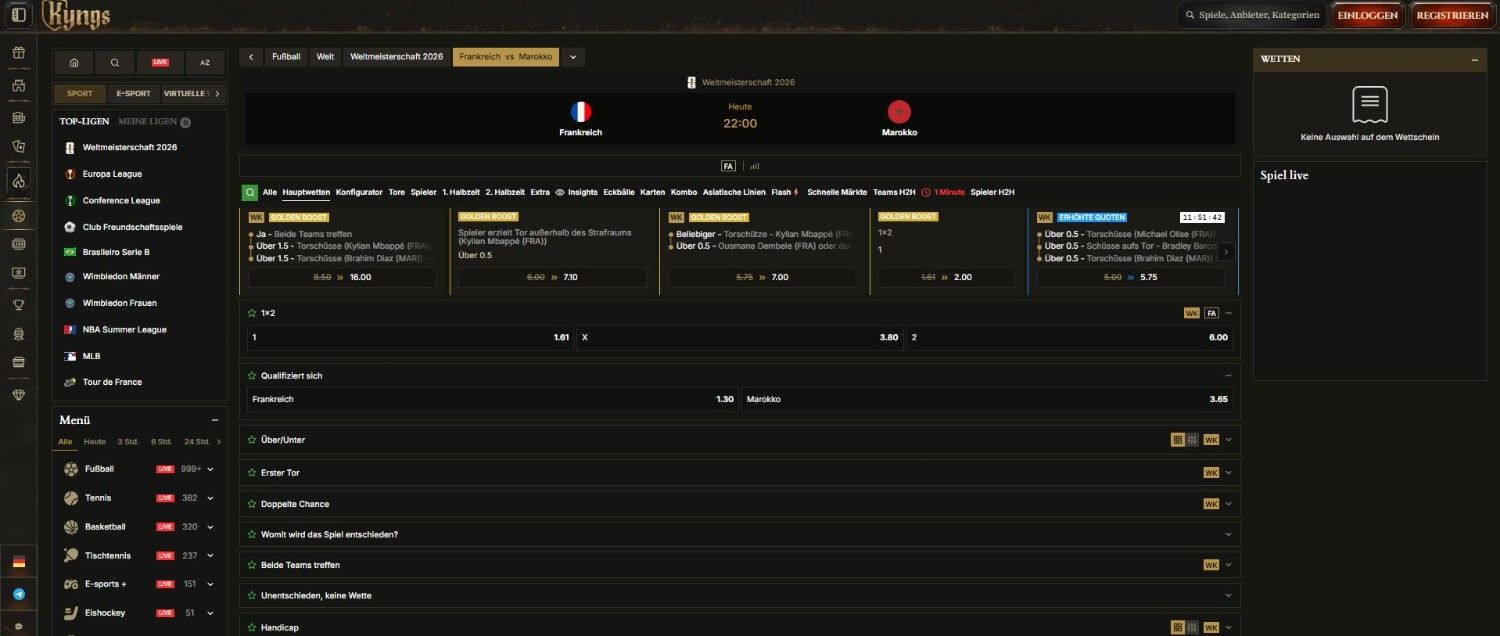
Task: Open the A-Z sports listing button
Action: click(x=205, y=62)
